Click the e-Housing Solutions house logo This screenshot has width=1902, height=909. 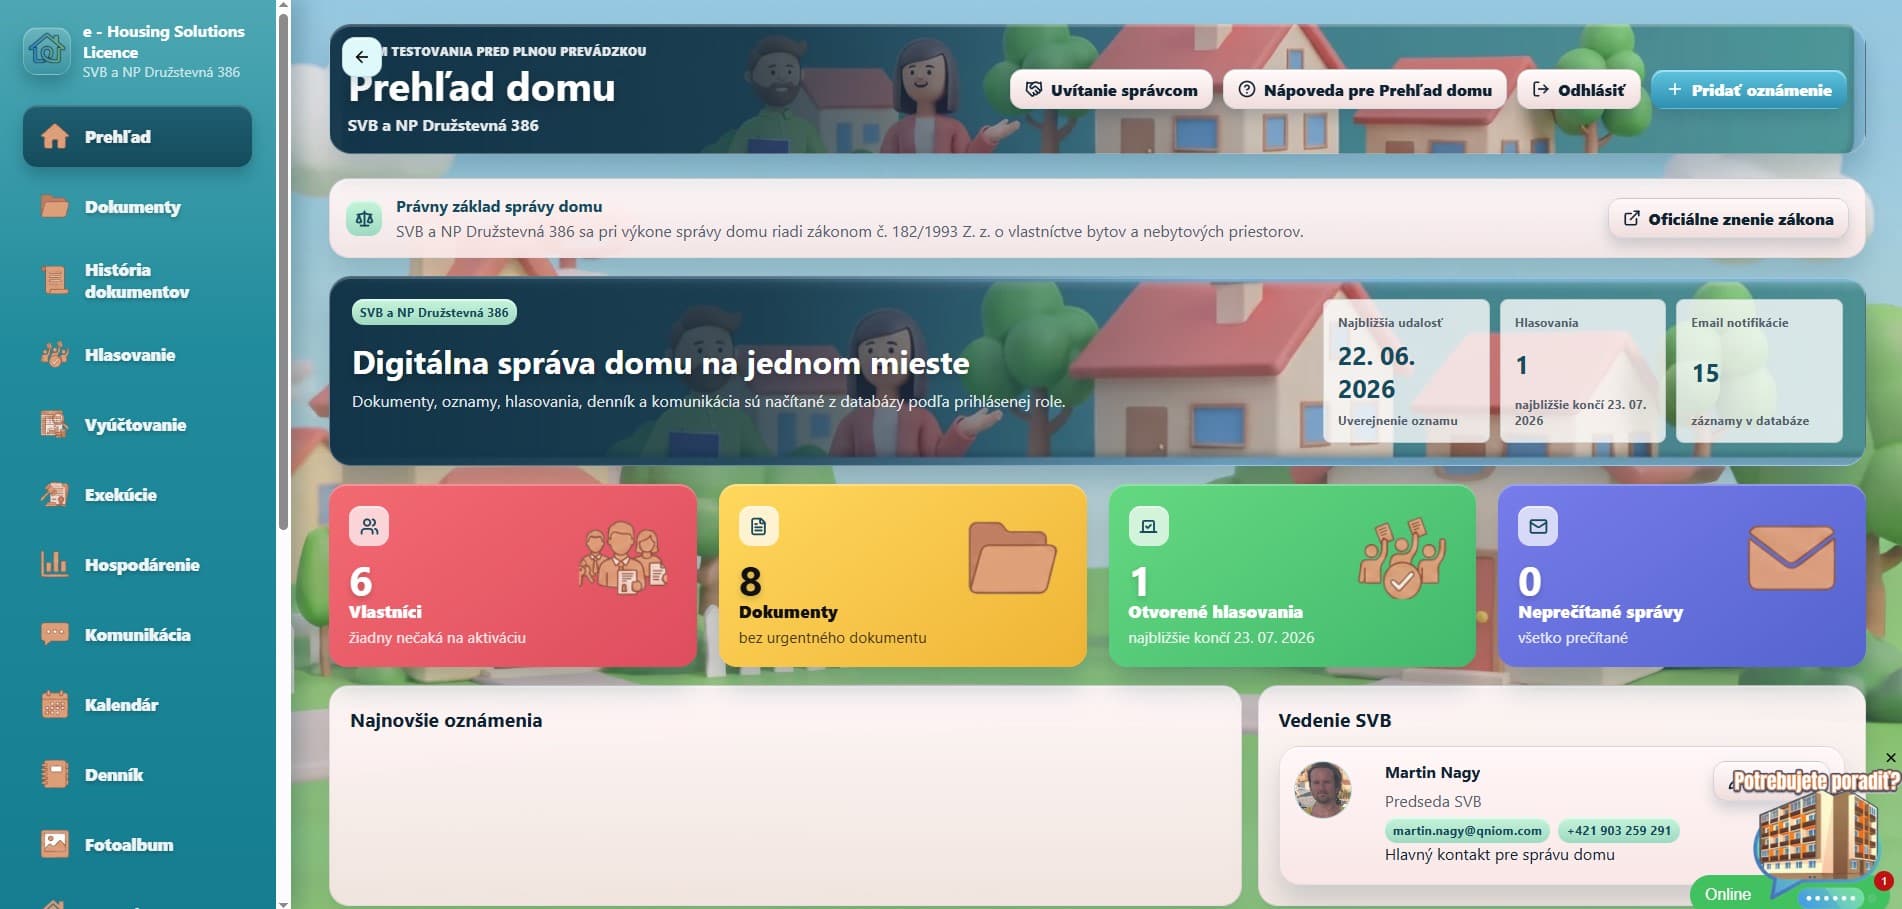click(x=47, y=50)
